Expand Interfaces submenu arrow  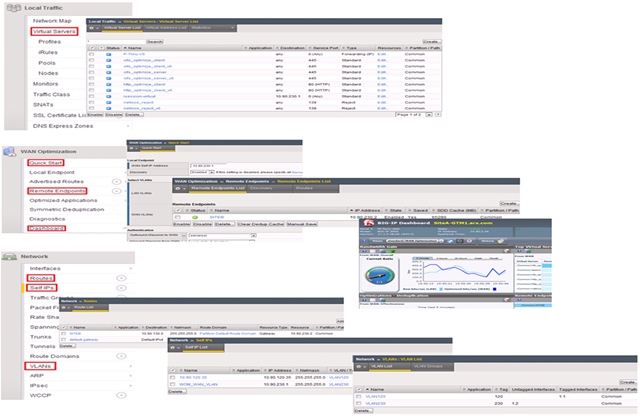pyautogui.click(x=131, y=269)
